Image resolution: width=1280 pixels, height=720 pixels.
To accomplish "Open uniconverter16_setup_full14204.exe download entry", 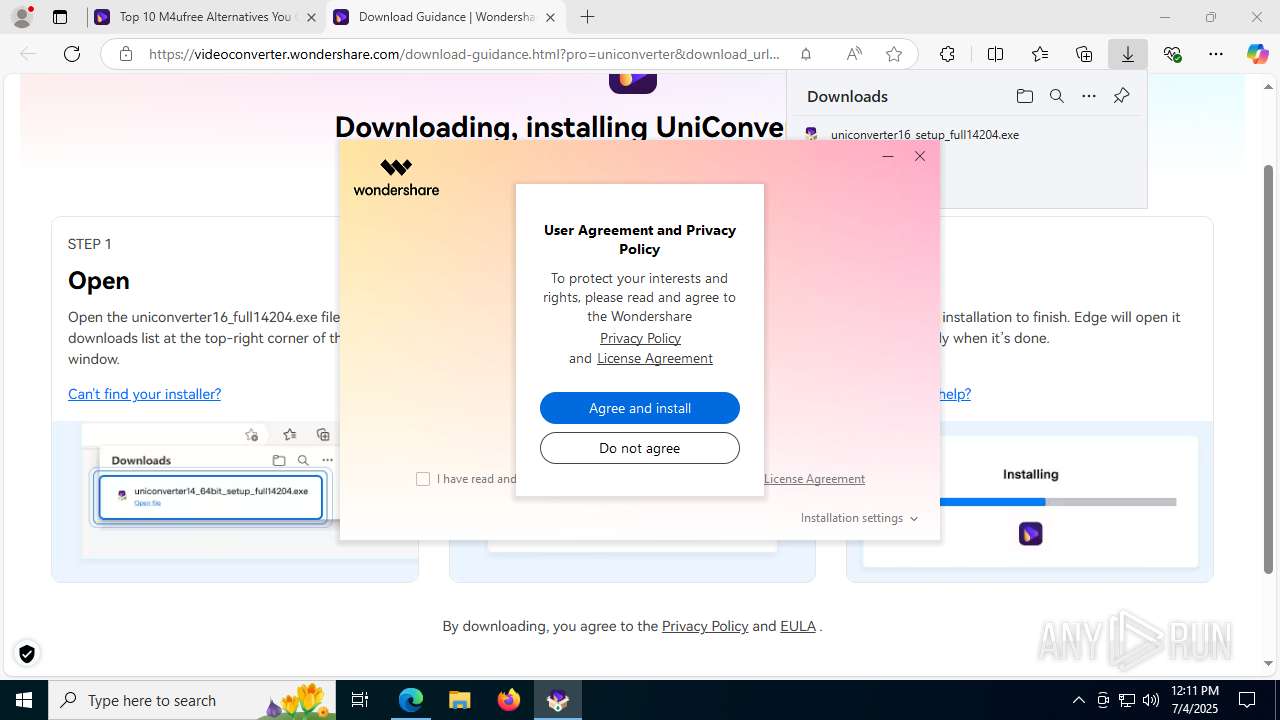I will [x=924, y=134].
